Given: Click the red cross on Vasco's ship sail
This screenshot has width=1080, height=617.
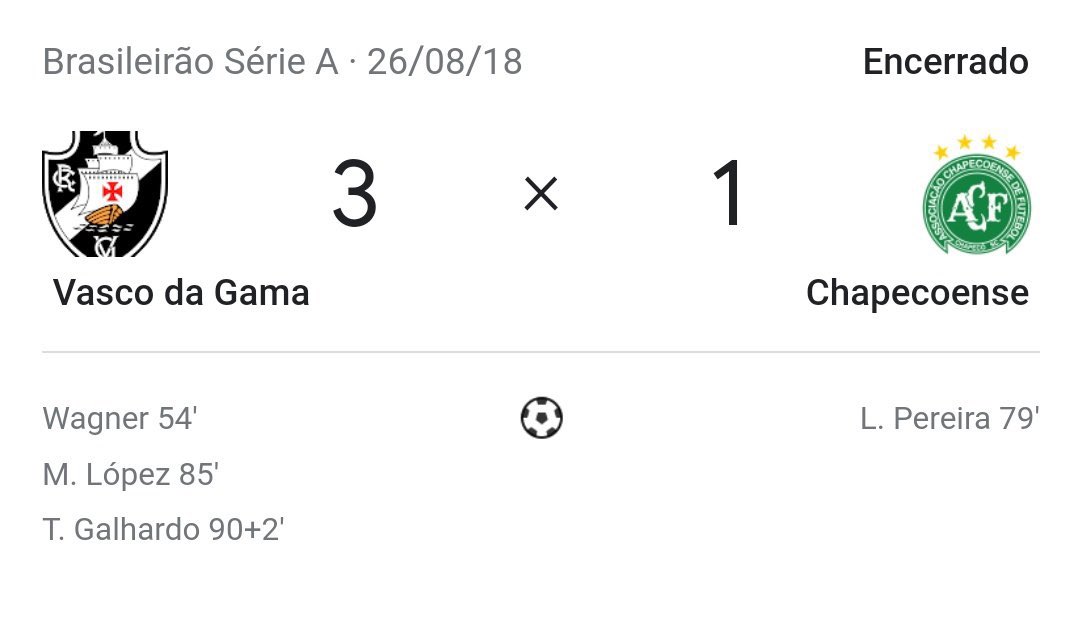Looking at the screenshot, I should click(113, 187).
